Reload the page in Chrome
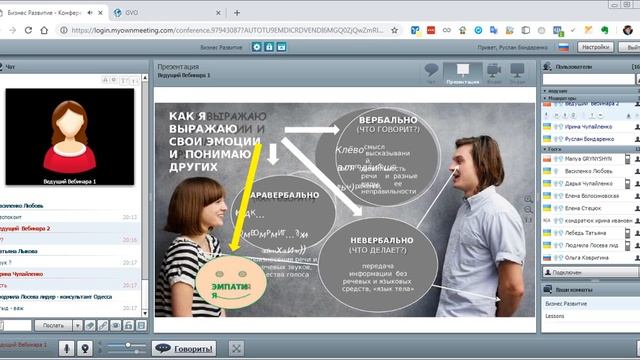 point(28,30)
